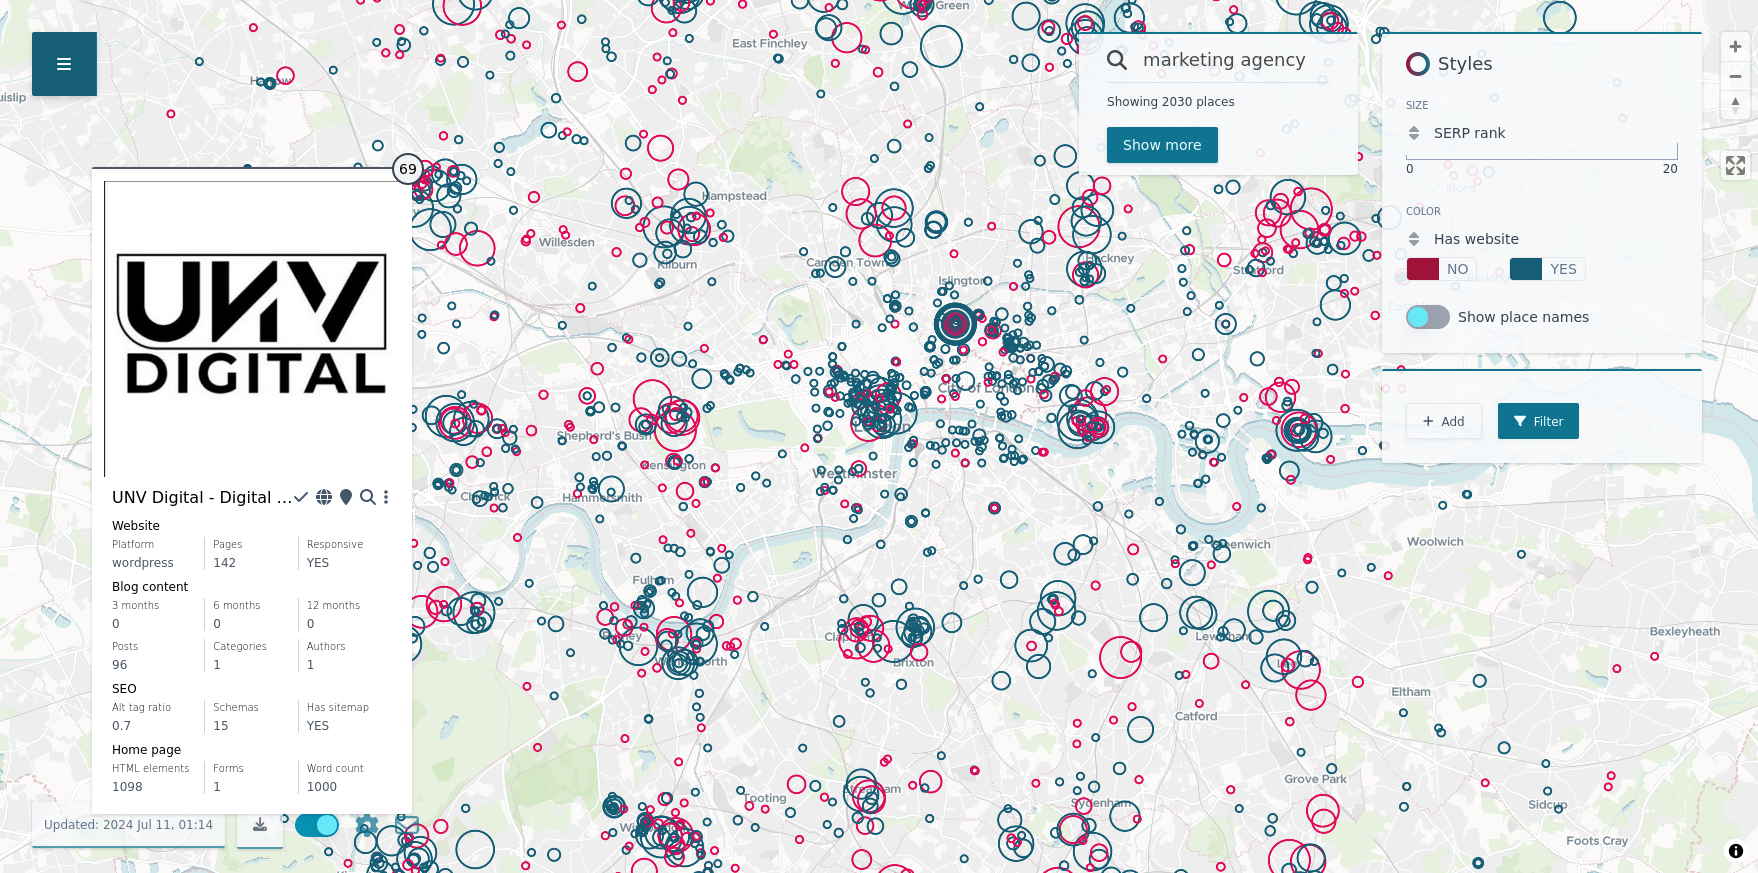
Task: Zoom in on the map
Action: coord(1735,47)
